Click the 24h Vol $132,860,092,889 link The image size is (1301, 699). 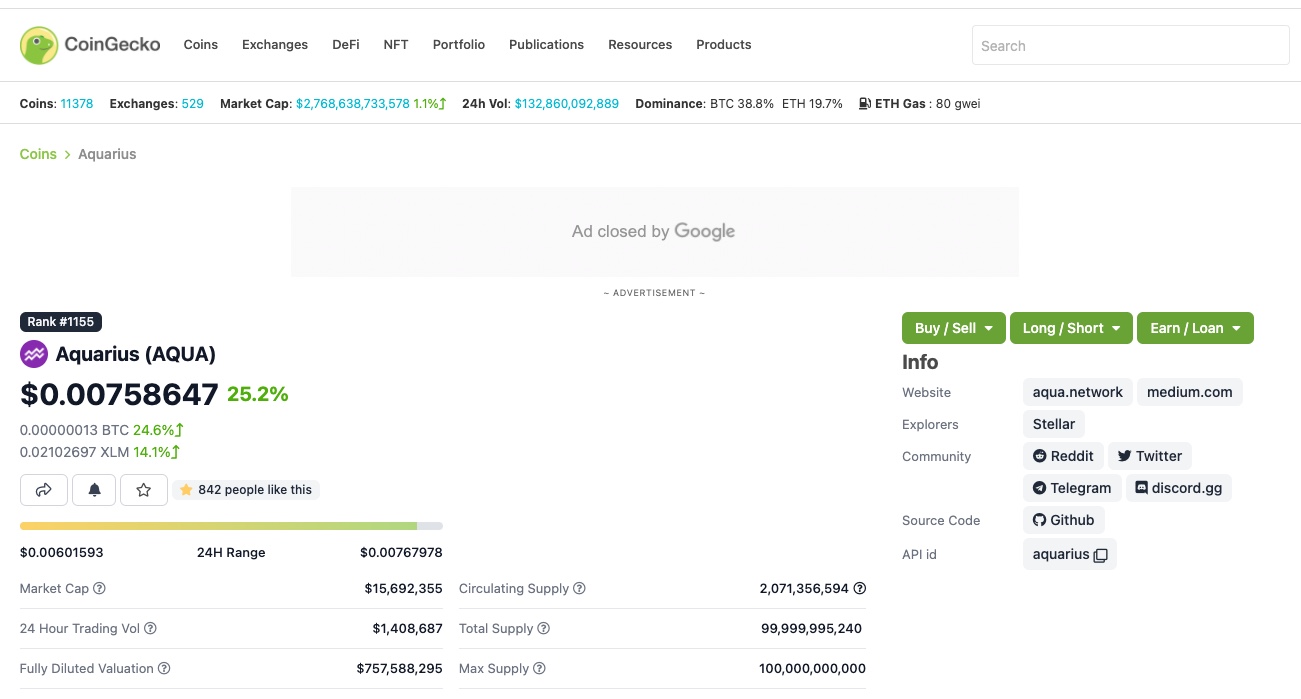coord(567,104)
